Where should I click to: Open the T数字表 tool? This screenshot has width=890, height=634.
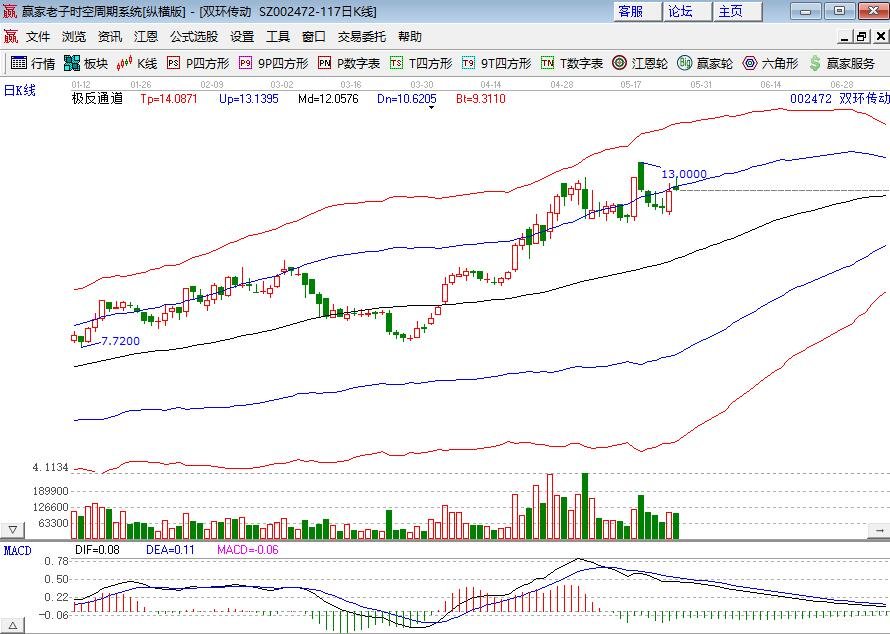(572, 64)
